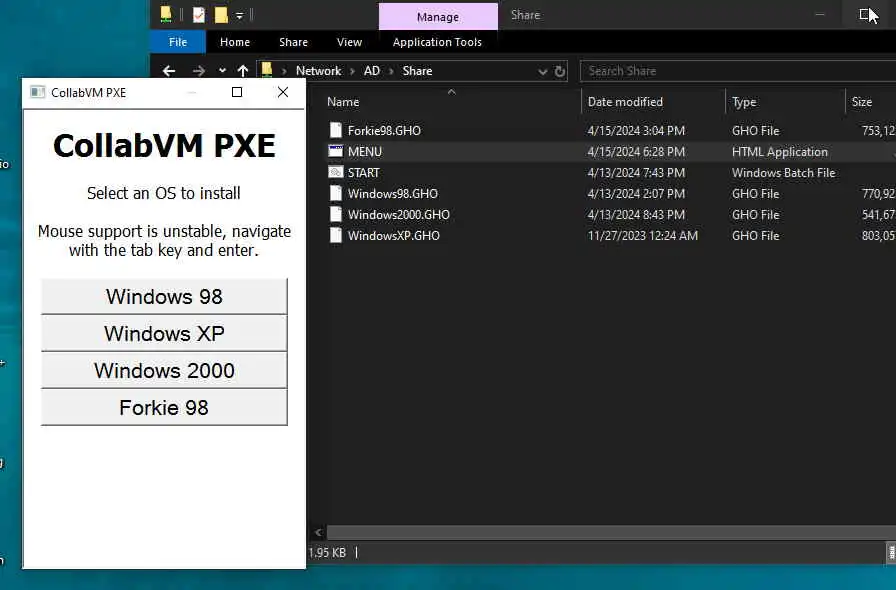Expand the chevron after AD in breadcrumb
896x590 pixels.
tap(391, 71)
